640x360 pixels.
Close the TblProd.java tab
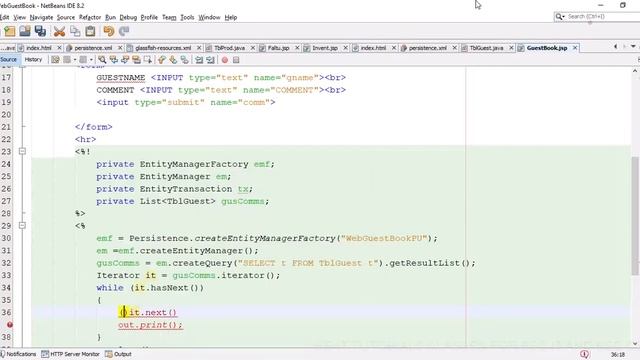point(253,48)
